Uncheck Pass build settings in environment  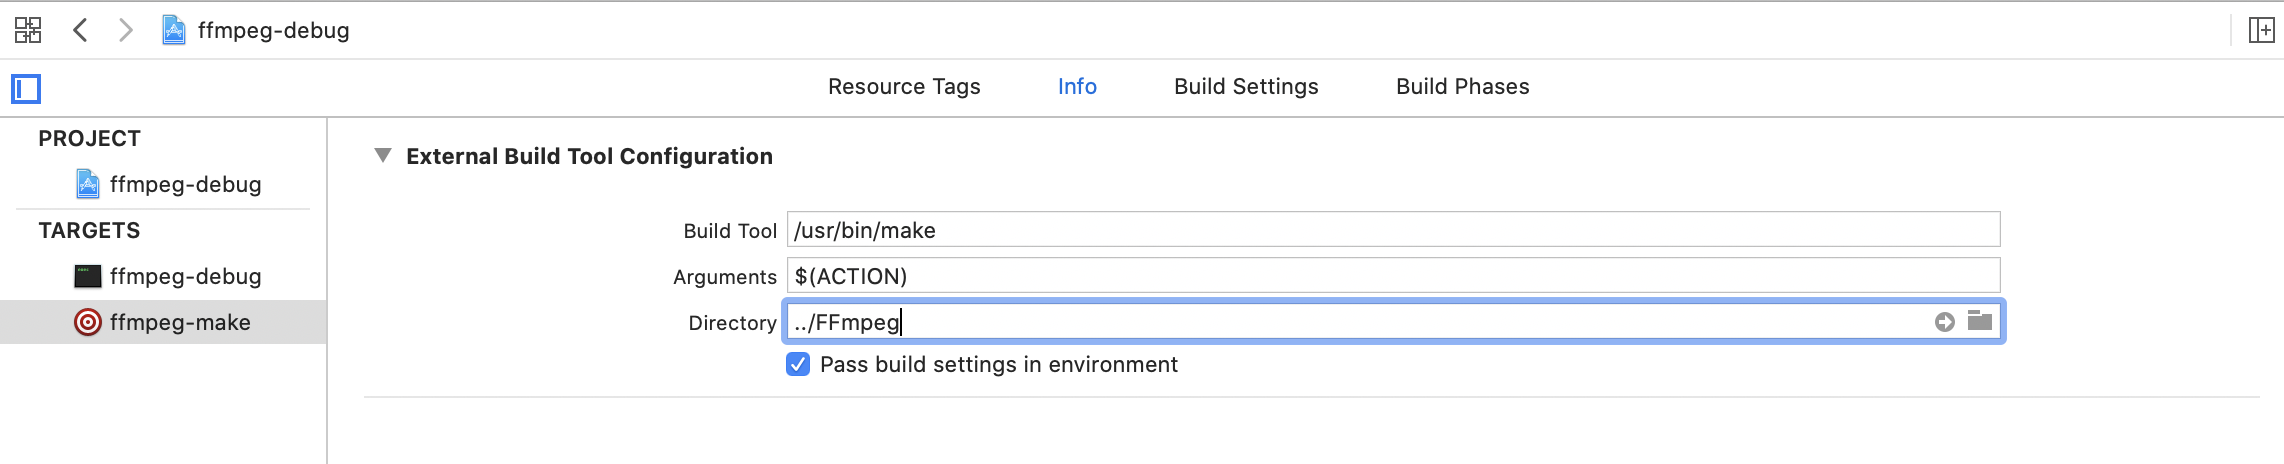tap(798, 364)
